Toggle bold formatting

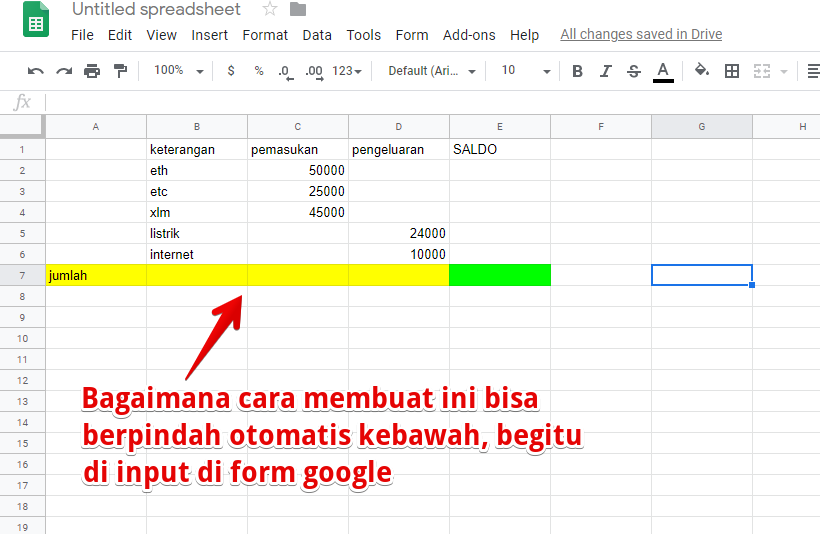coord(577,71)
